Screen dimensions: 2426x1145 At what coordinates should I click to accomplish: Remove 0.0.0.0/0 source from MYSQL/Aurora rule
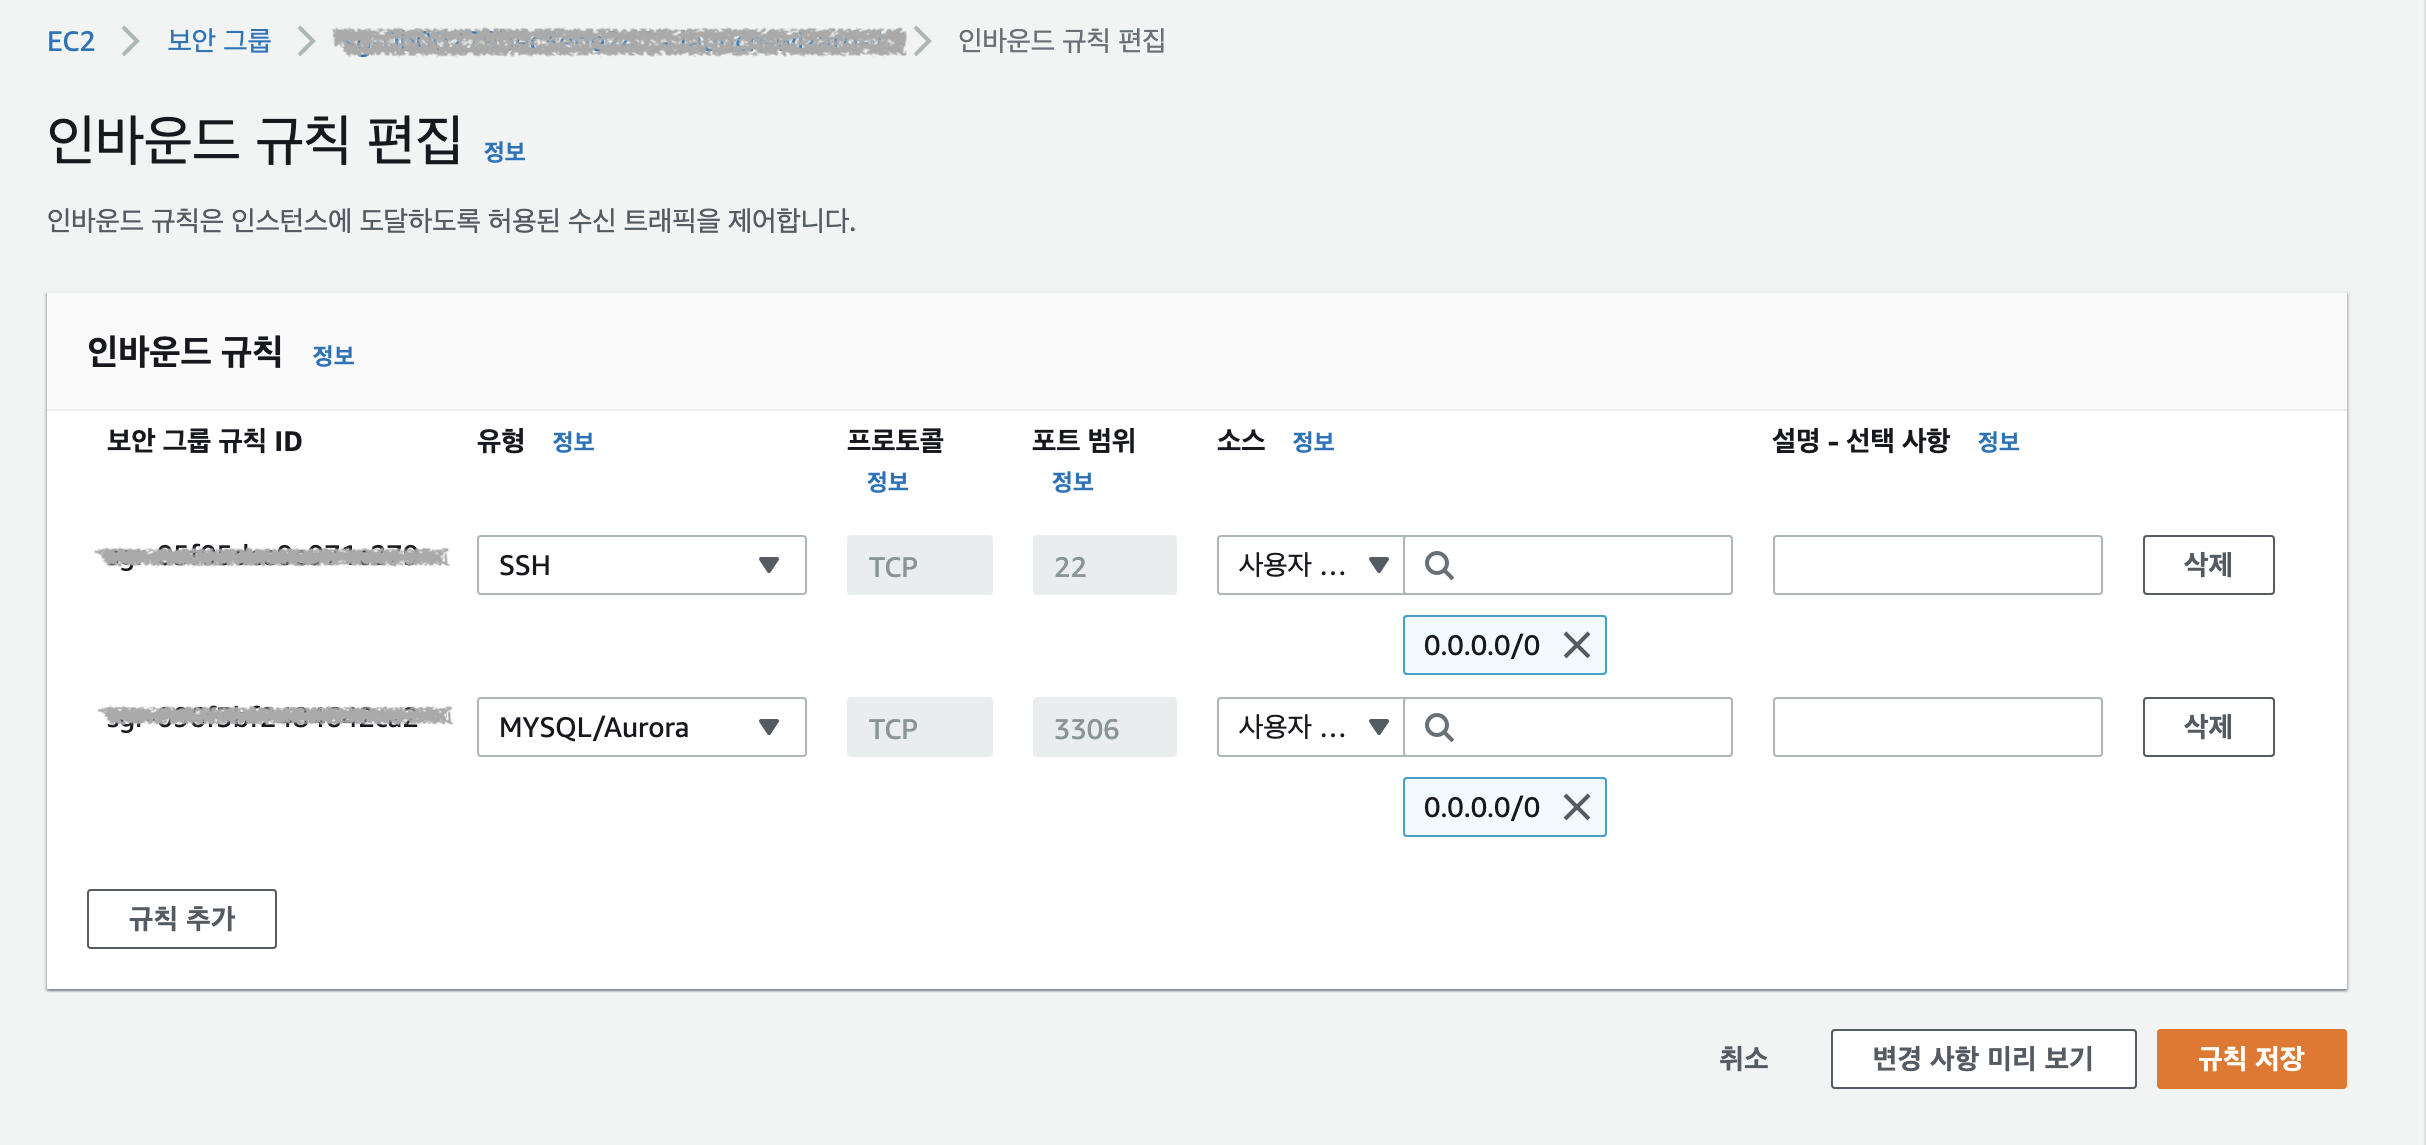click(1576, 807)
